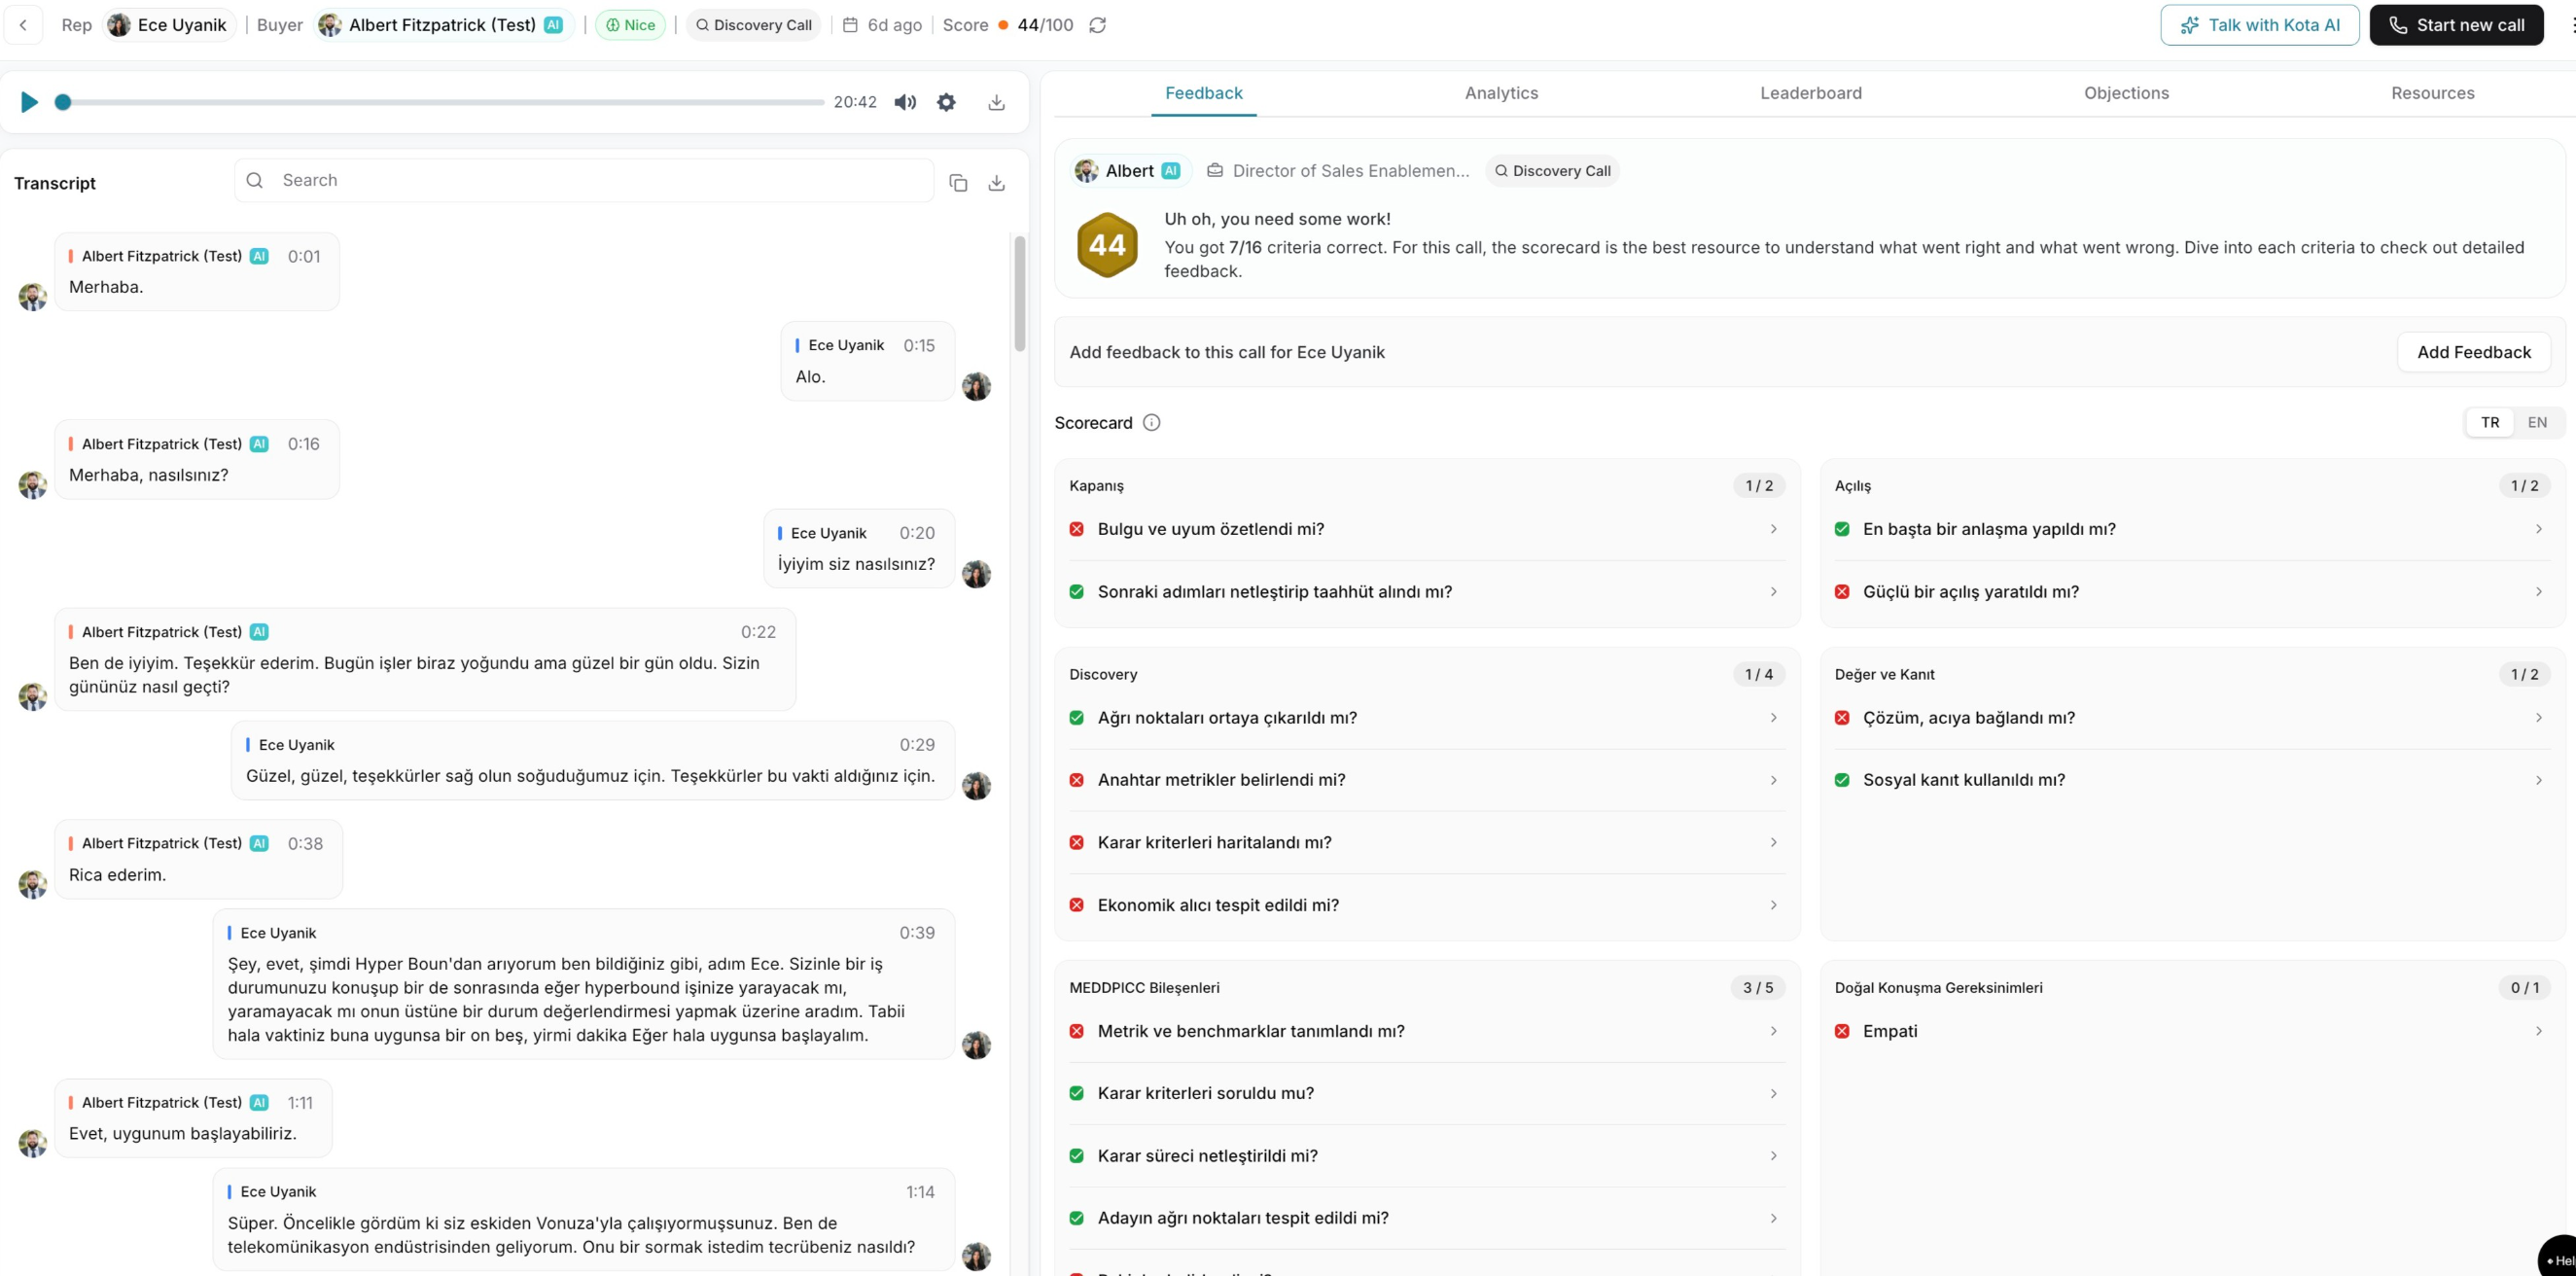Viewport: 2576px width, 1276px height.
Task: Open the Resources tab
Action: [2432, 93]
